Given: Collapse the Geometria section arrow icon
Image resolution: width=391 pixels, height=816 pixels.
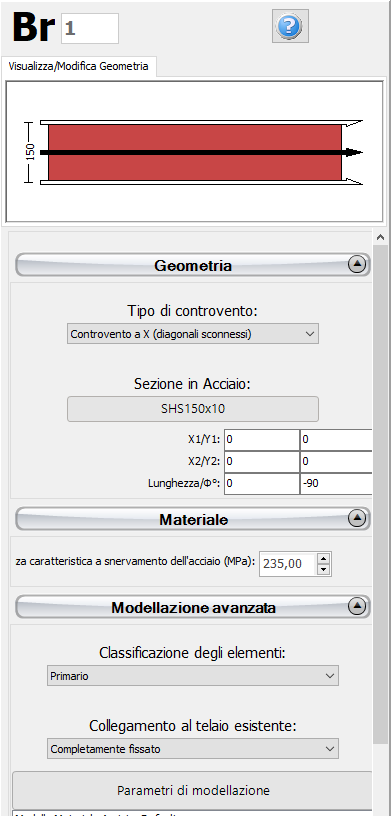Looking at the screenshot, I should pos(357,265).
